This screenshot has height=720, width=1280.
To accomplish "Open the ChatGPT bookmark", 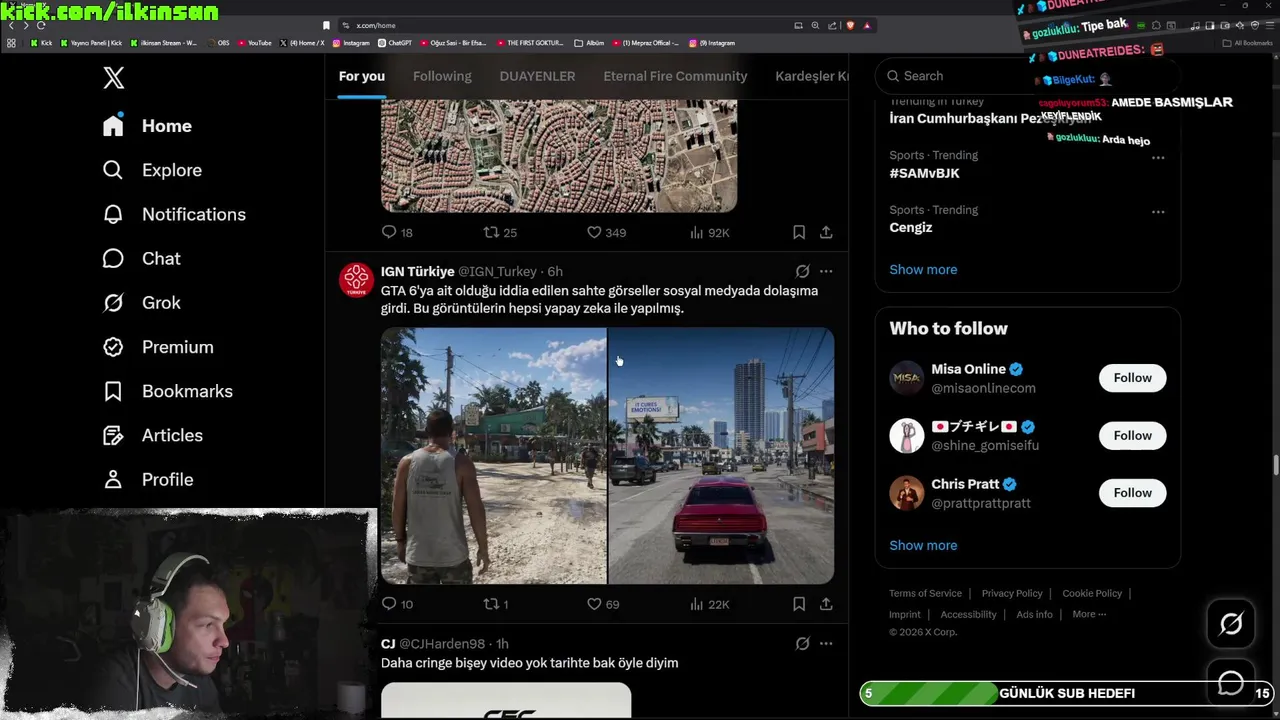I will [x=395, y=43].
